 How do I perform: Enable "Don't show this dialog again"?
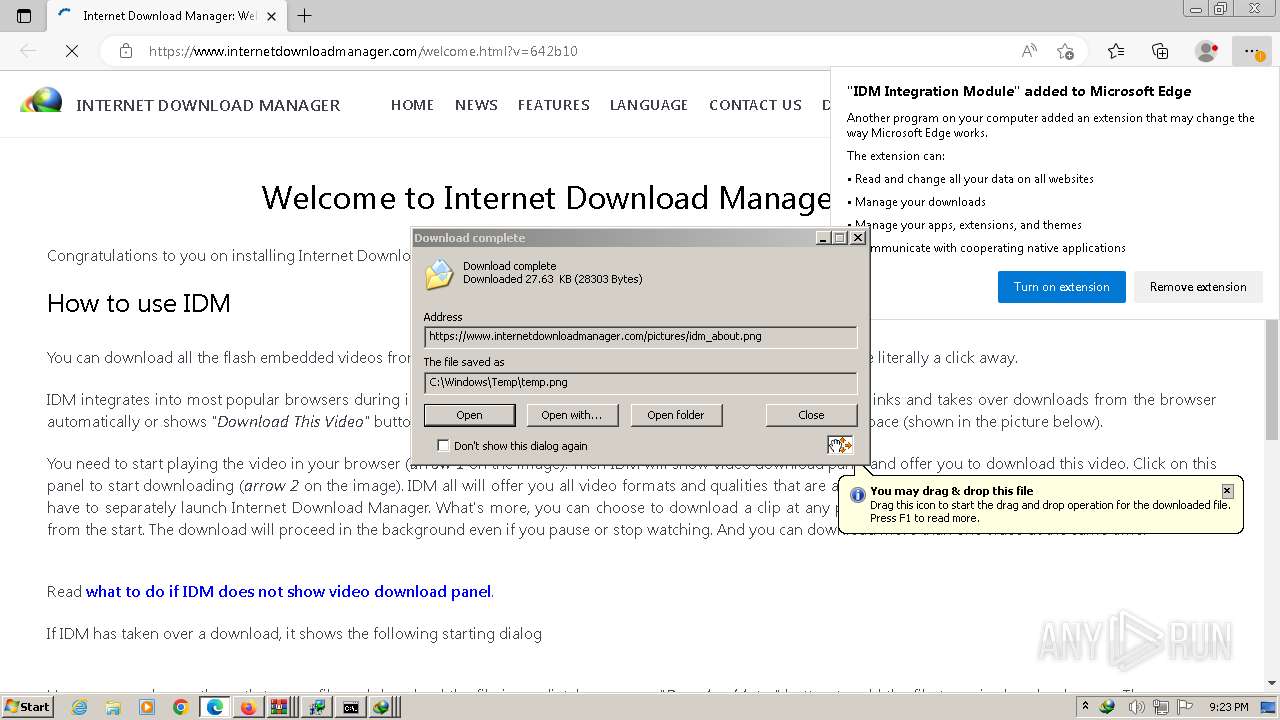pyautogui.click(x=444, y=446)
